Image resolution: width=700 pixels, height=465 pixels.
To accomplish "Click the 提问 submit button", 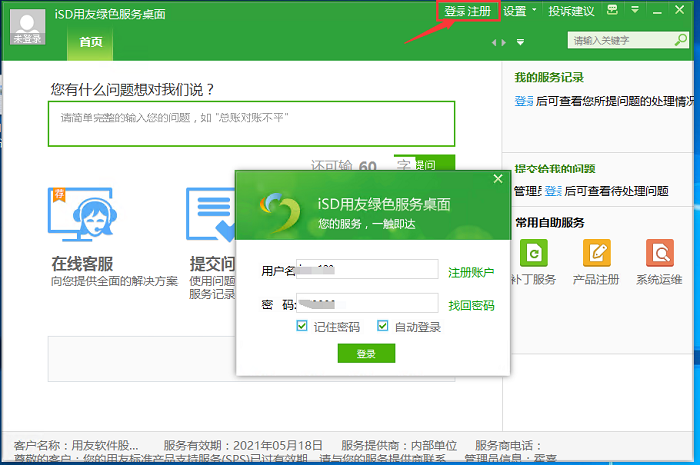I will pos(425,163).
